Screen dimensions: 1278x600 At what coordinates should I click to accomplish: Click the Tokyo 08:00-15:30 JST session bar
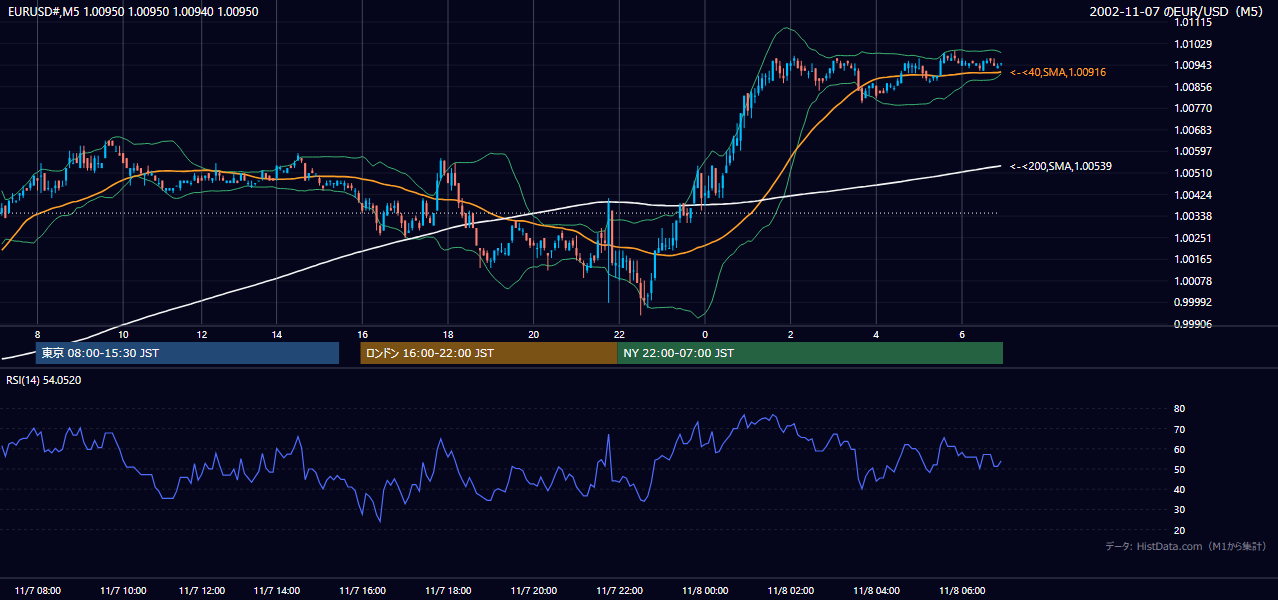point(187,353)
